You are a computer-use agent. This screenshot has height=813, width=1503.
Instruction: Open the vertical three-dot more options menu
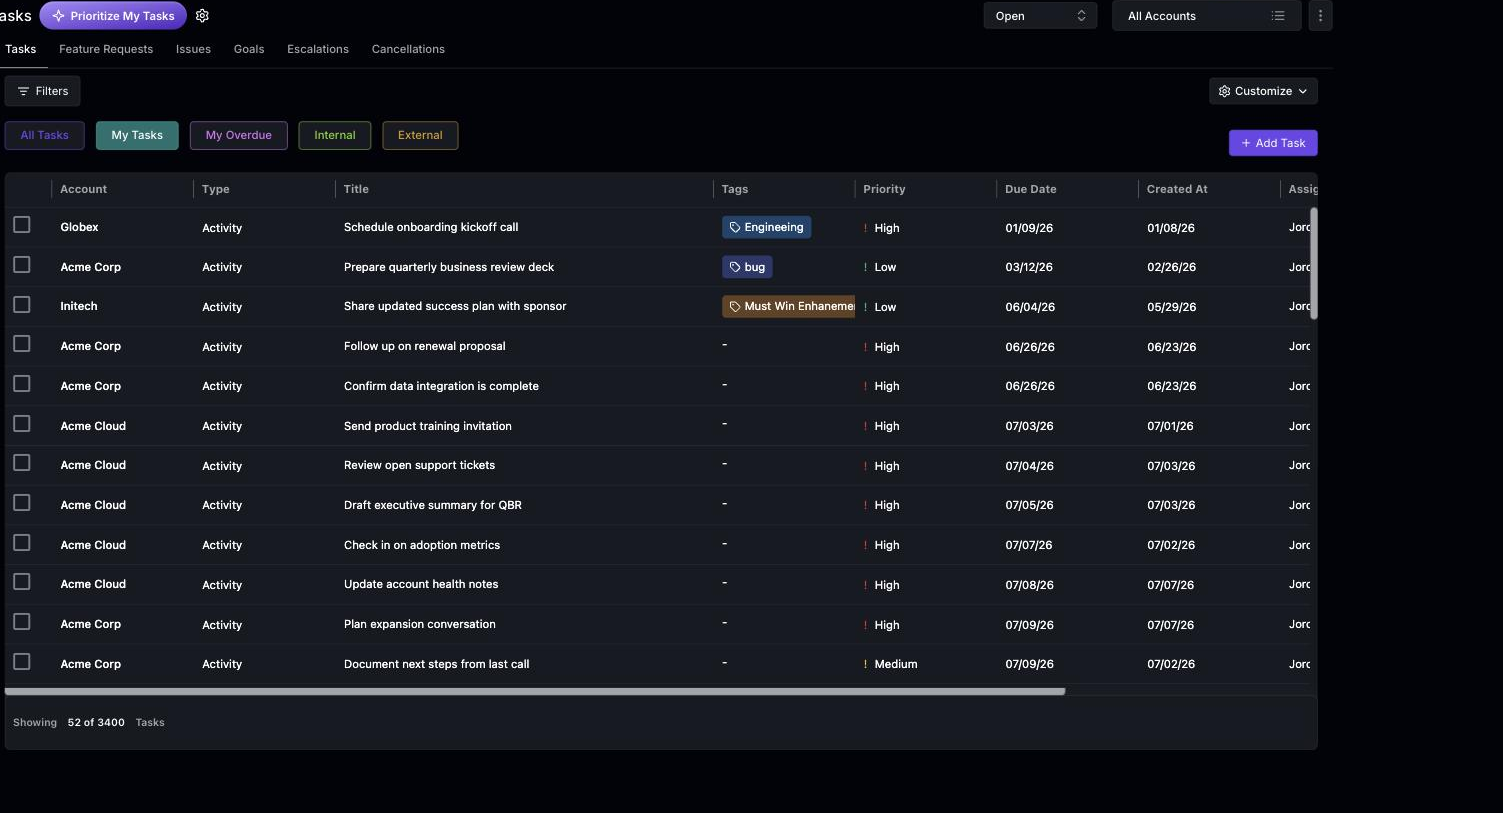coord(1320,16)
